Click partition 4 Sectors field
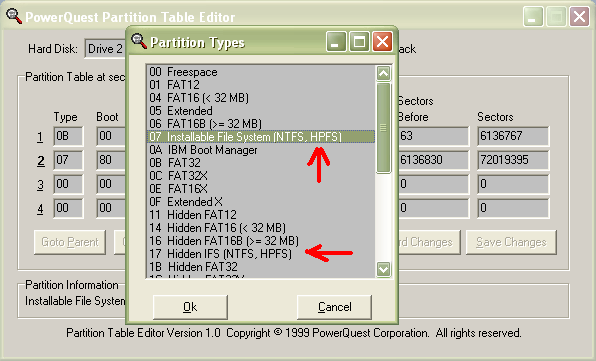Image resolution: width=596 pixels, height=361 pixels. coord(513,208)
